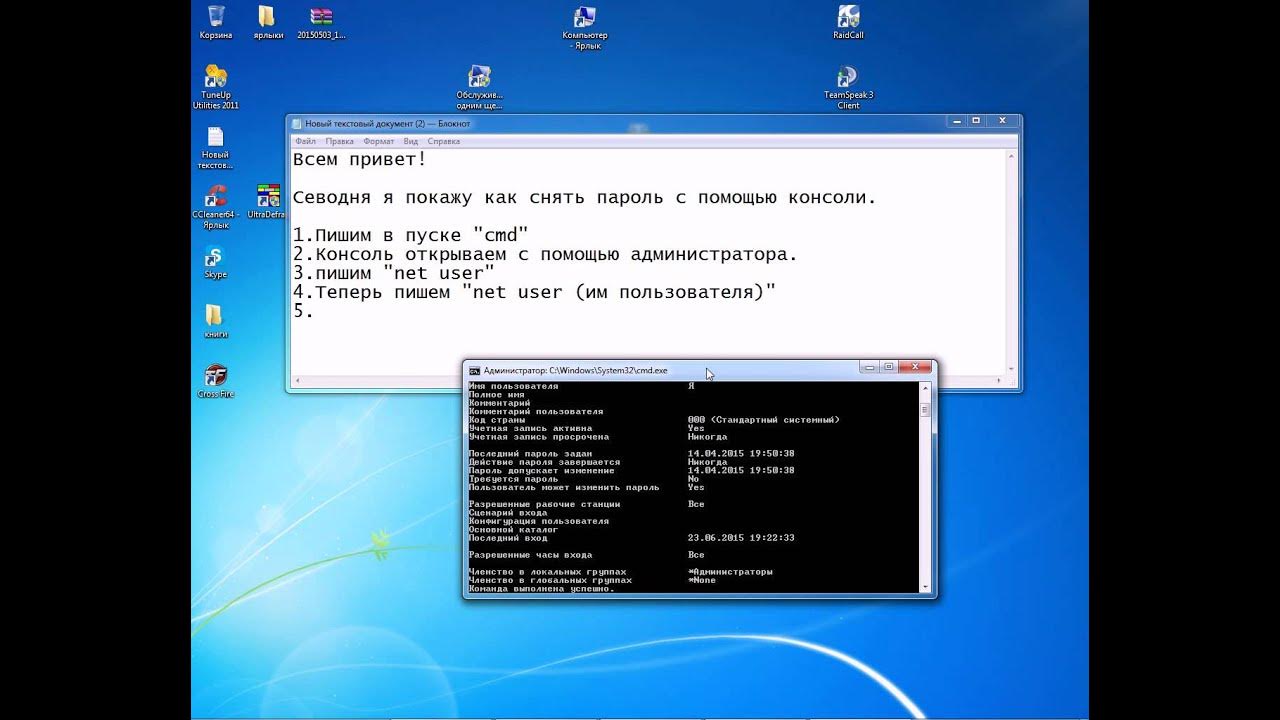Open the Новый текстов... desktop file
The height and width of the screenshot is (720, 1280).
(x=215, y=147)
